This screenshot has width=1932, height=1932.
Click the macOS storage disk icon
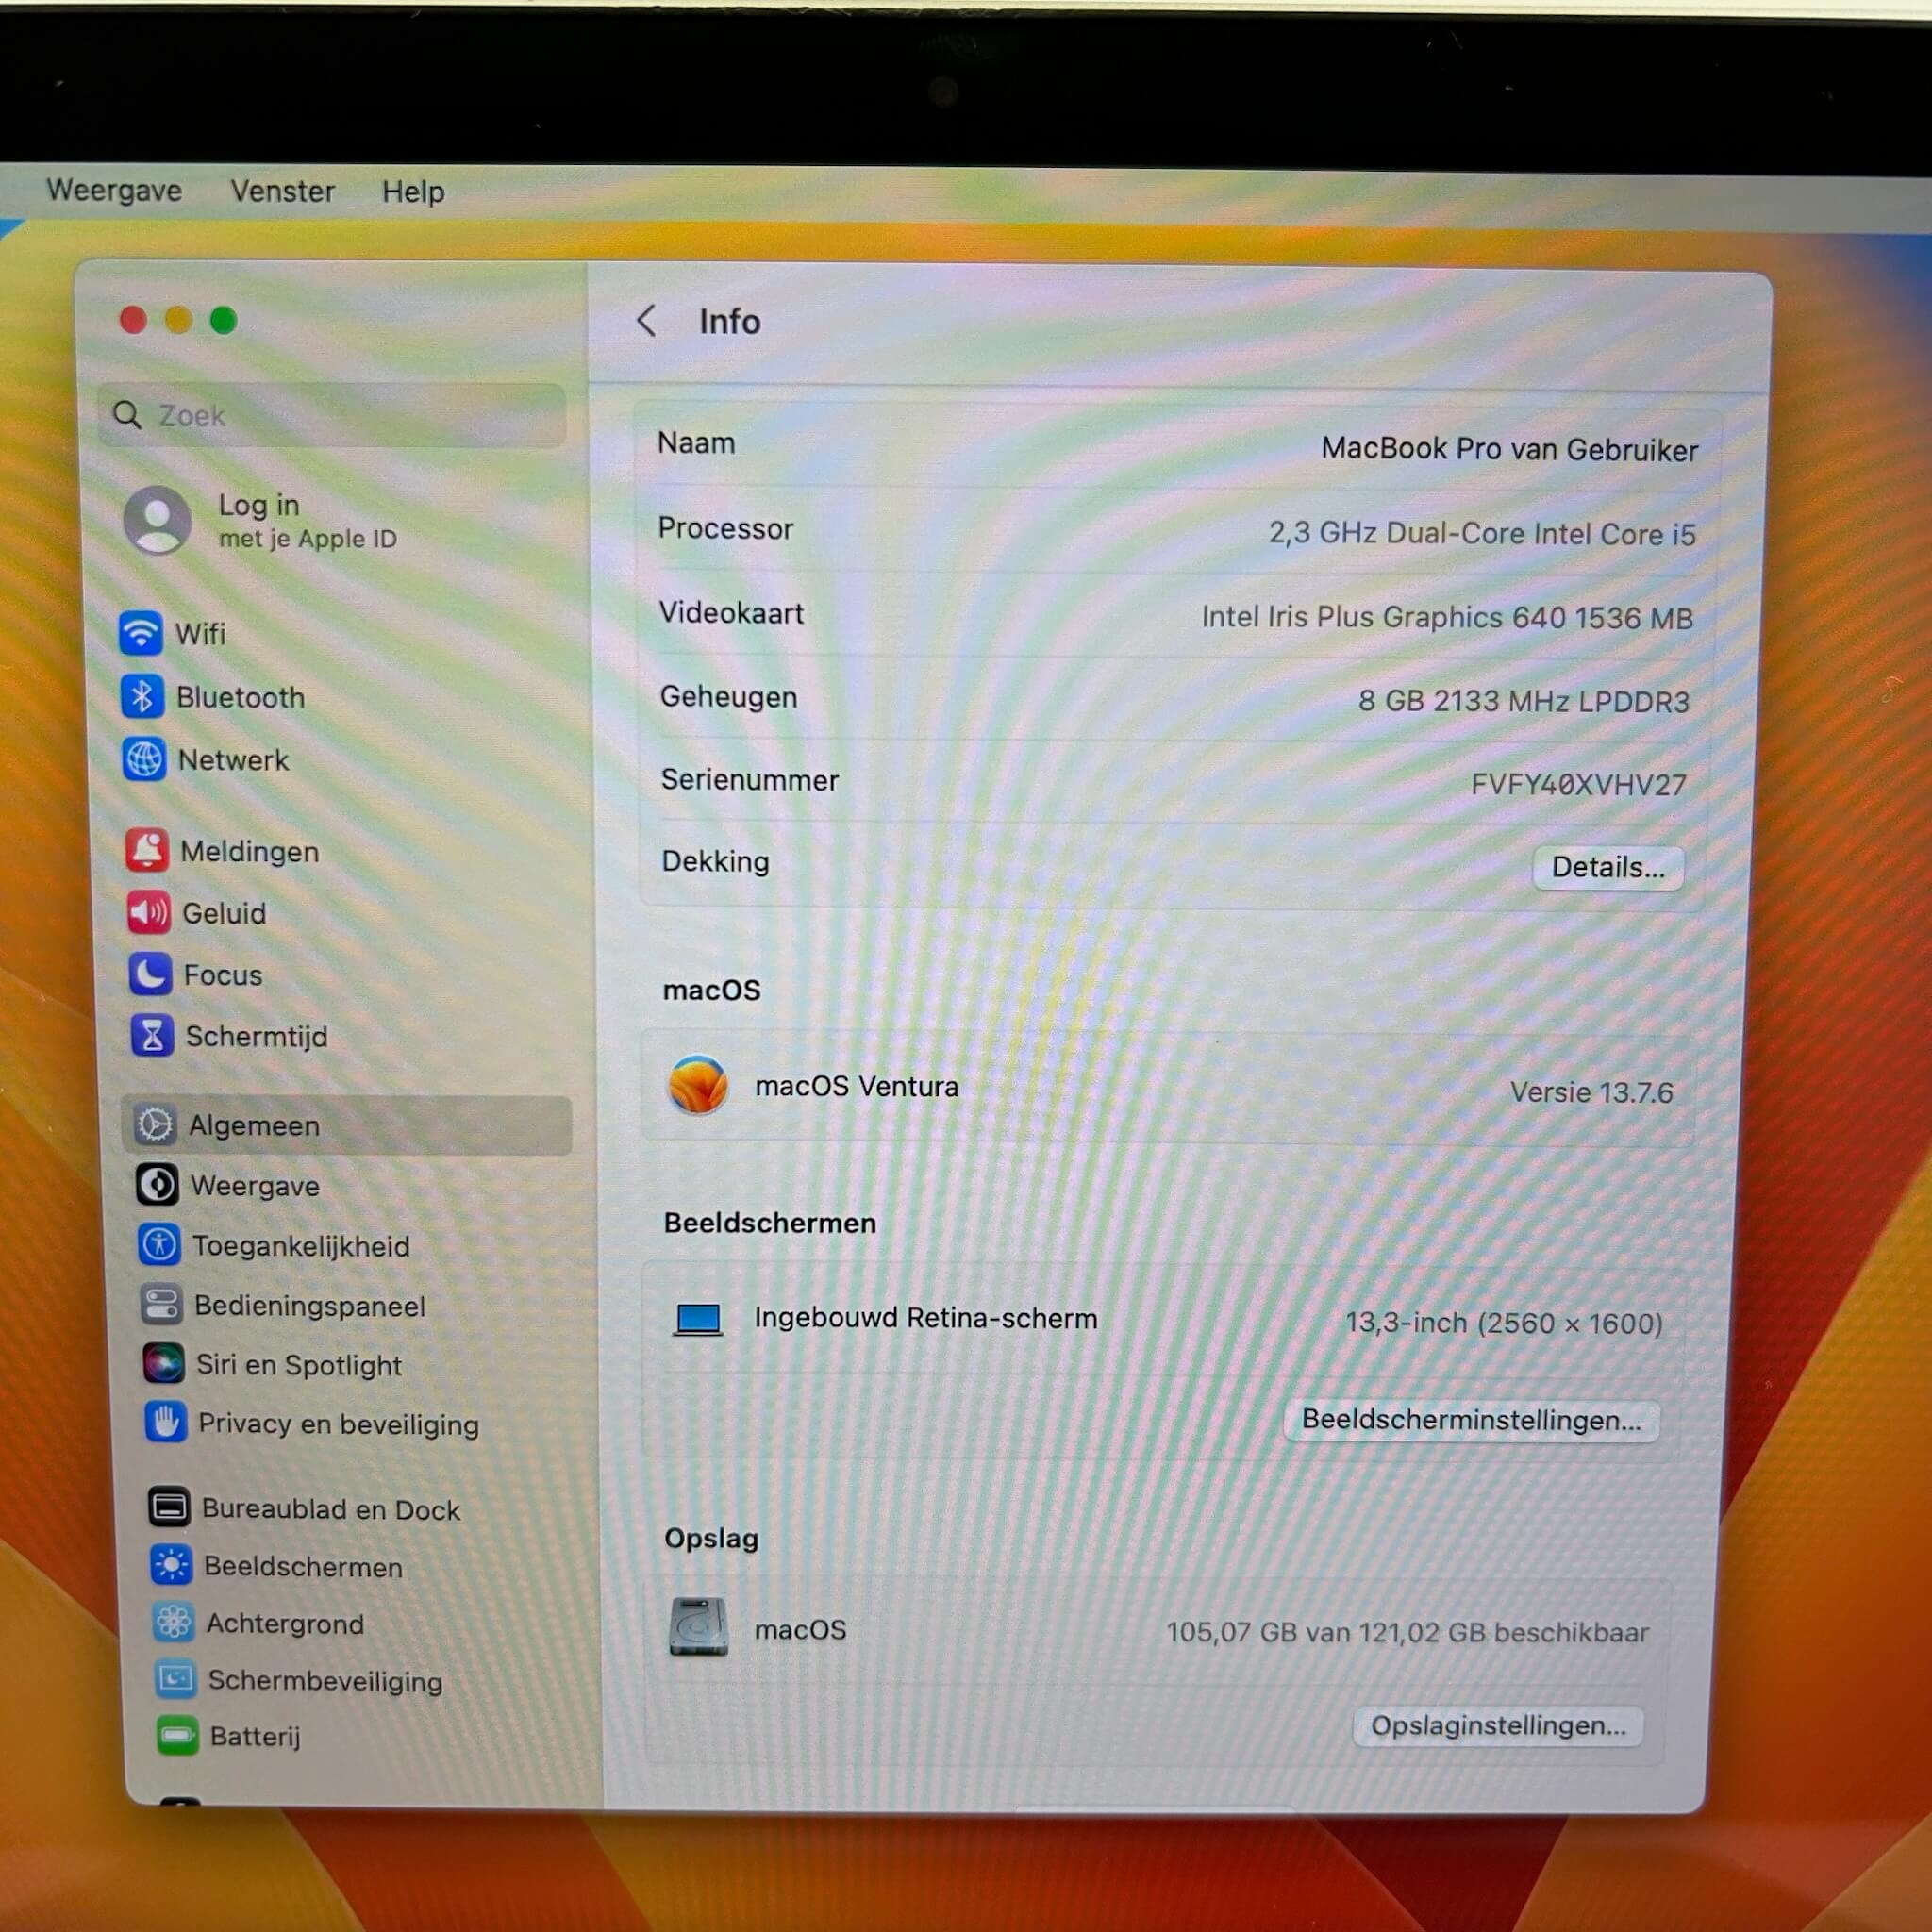pos(698,1627)
